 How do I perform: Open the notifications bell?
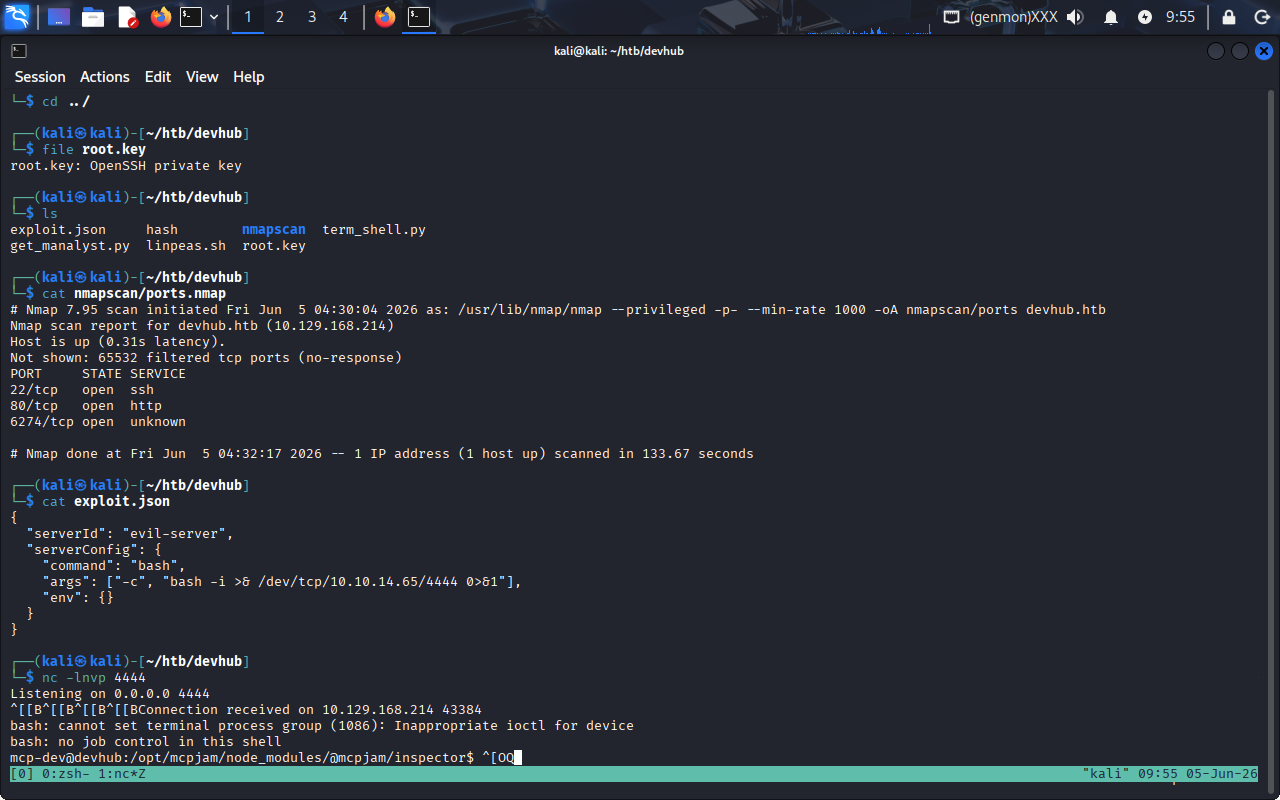coord(1111,17)
